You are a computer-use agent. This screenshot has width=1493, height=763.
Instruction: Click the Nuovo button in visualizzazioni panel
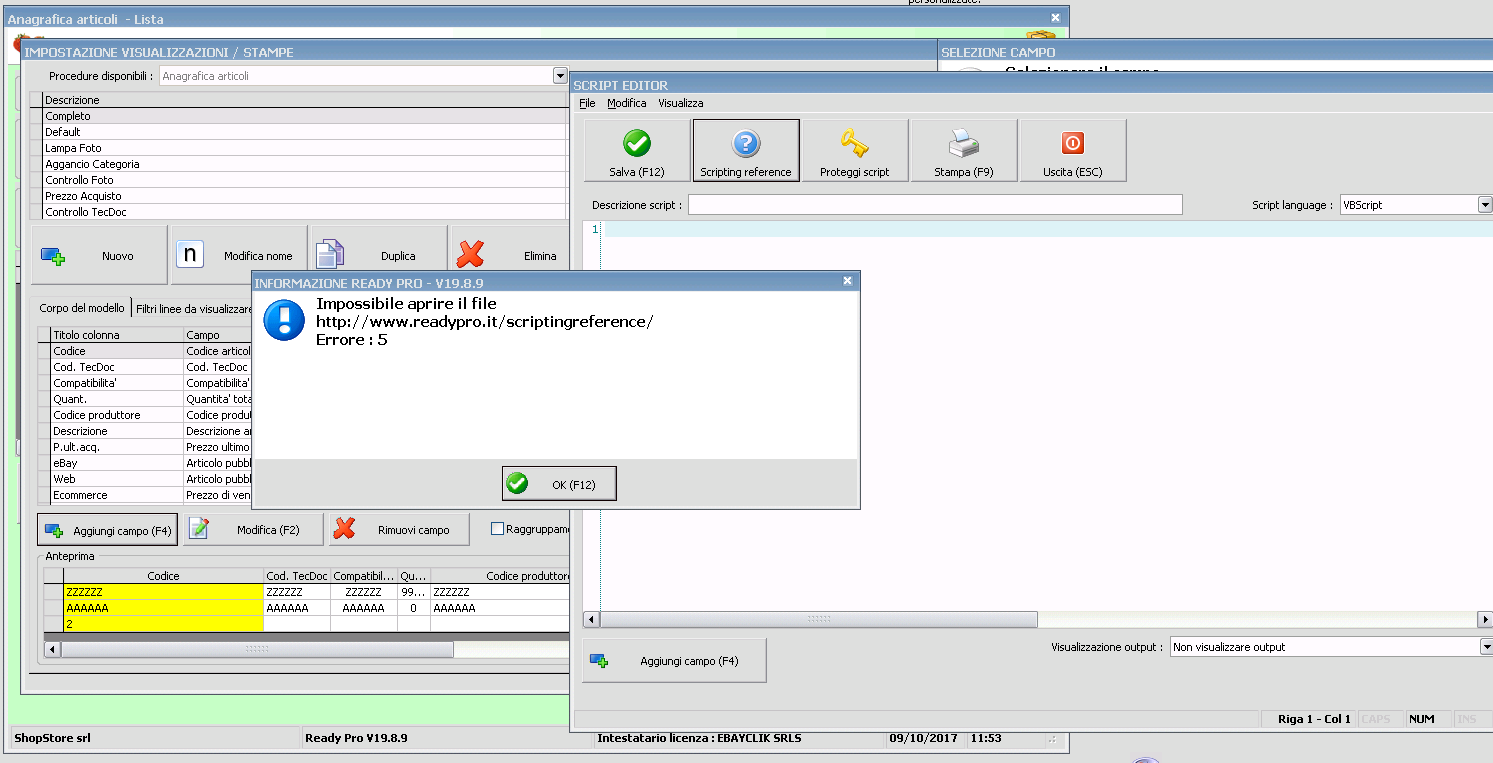(x=100, y=256)
